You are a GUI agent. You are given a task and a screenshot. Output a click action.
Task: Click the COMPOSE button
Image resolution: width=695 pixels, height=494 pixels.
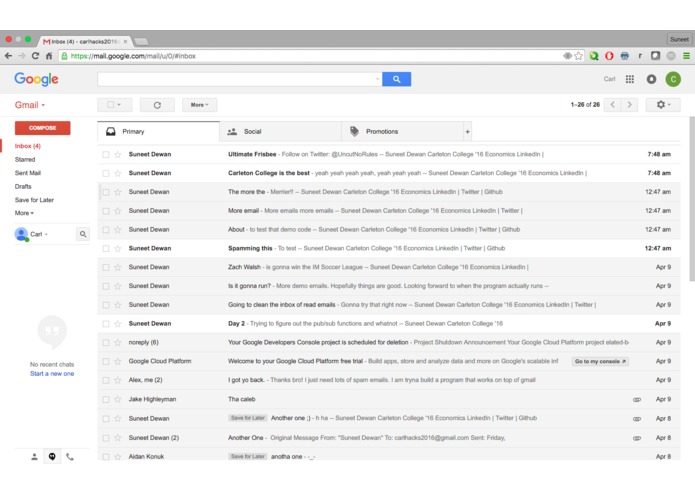43,128
